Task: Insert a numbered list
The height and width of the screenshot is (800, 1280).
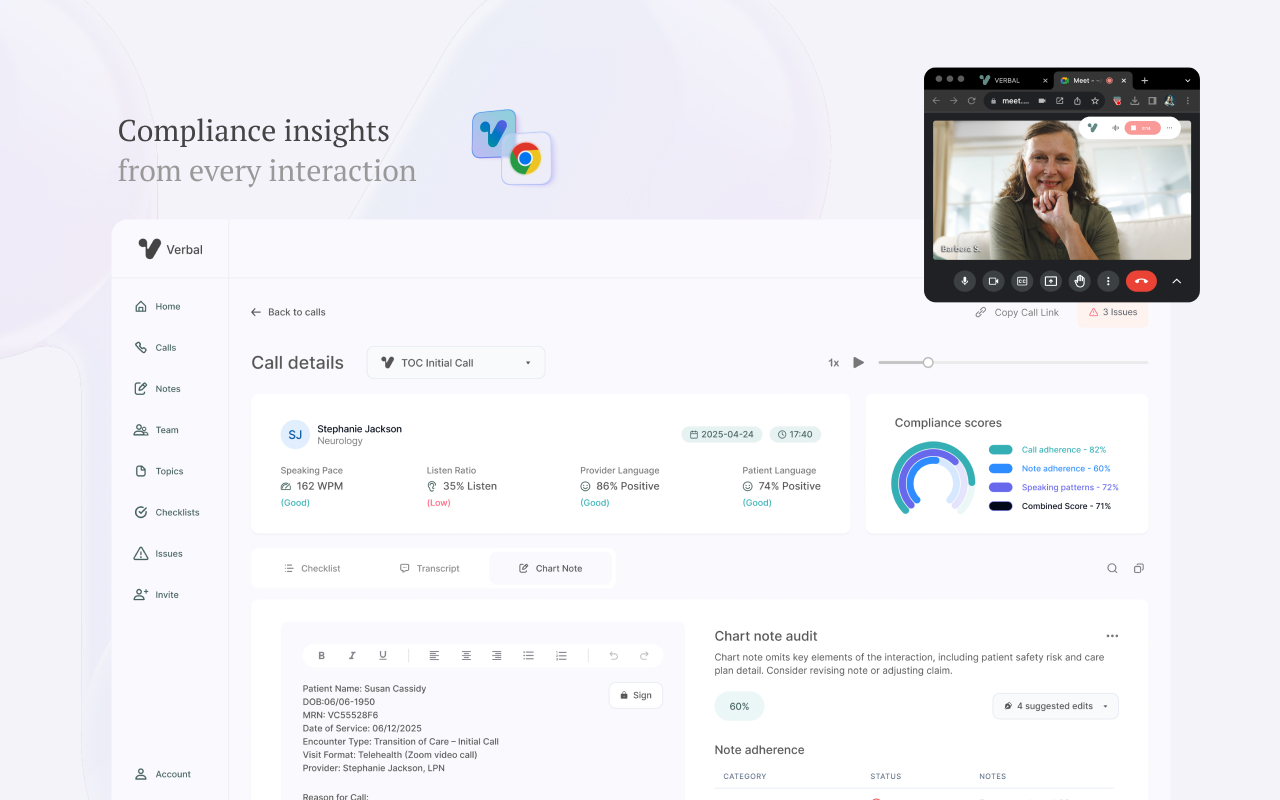Action: 561,656
